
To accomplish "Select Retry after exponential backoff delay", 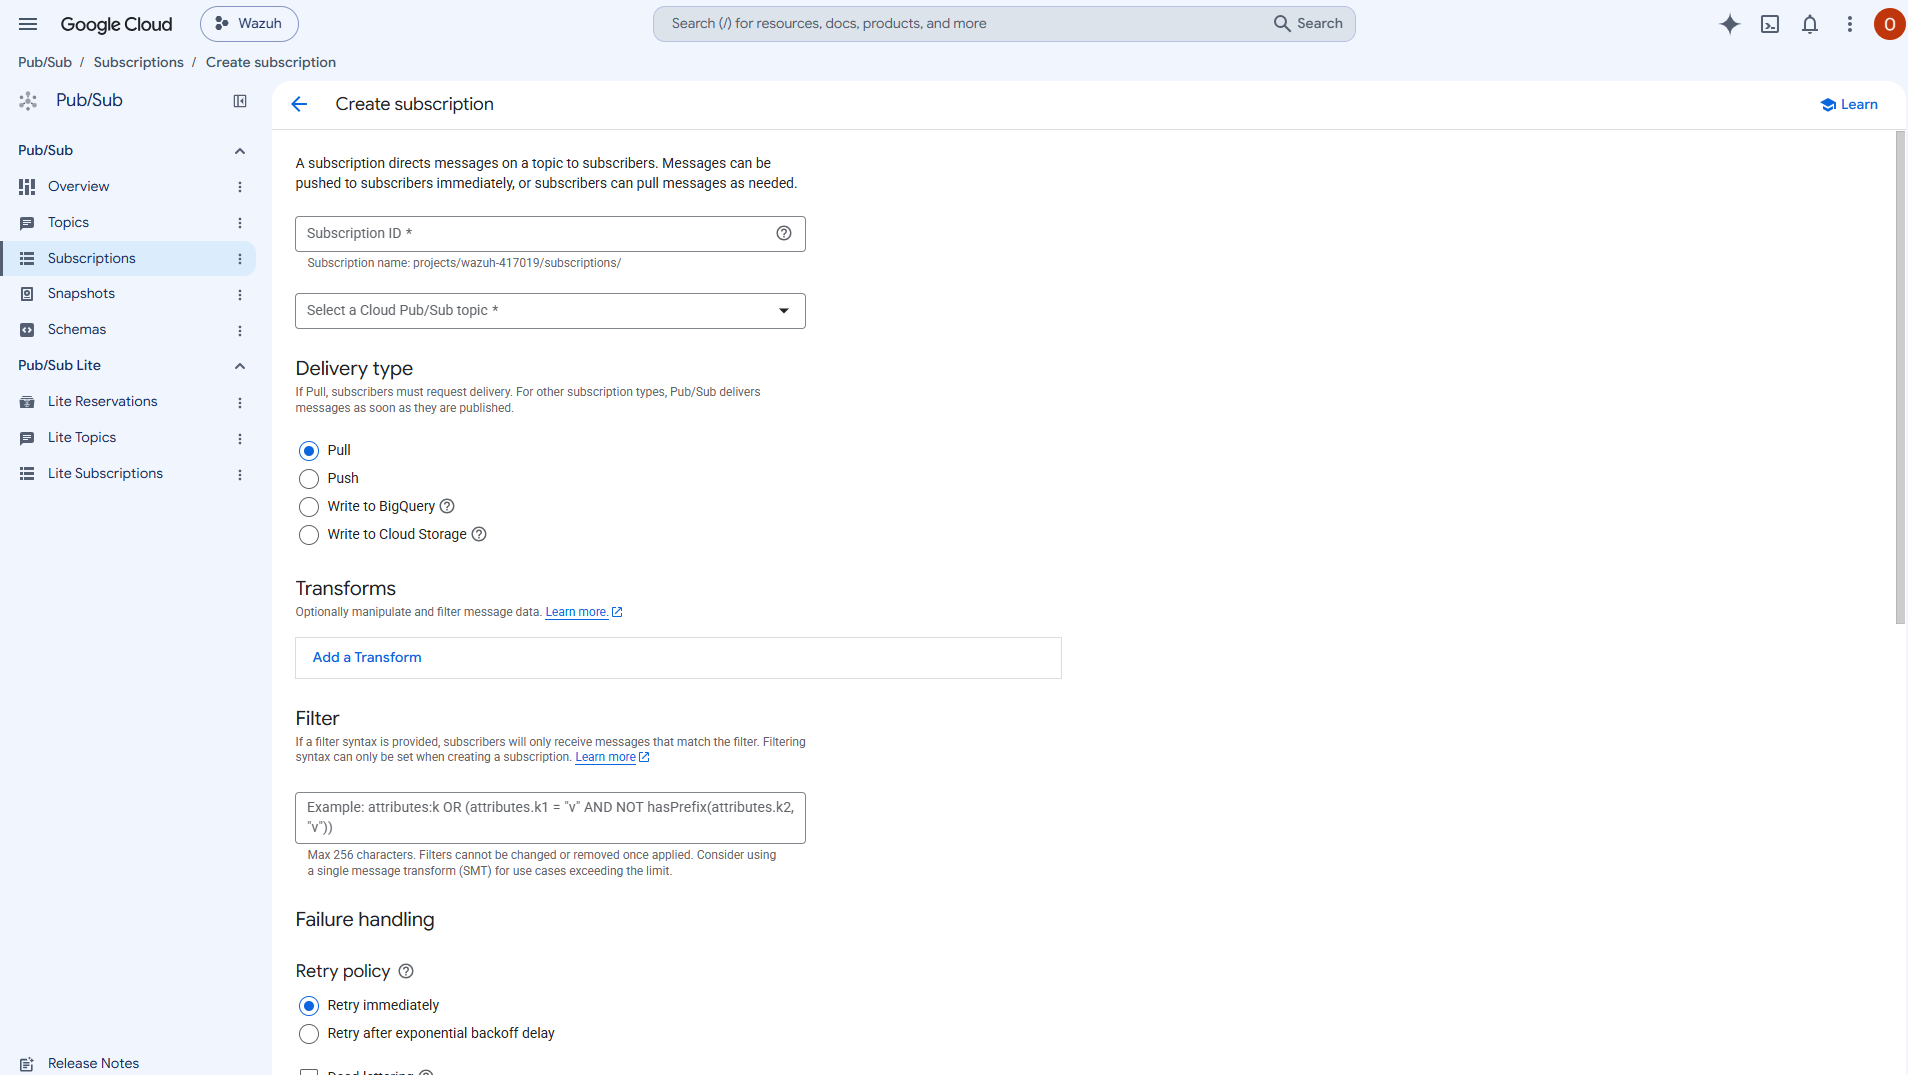I will (309, 1034).
